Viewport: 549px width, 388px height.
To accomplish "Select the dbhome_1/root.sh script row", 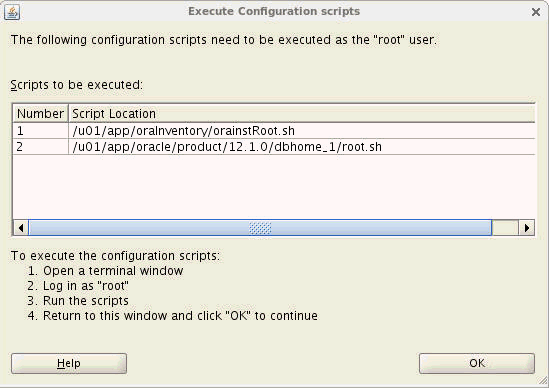I will coord(274,146).
